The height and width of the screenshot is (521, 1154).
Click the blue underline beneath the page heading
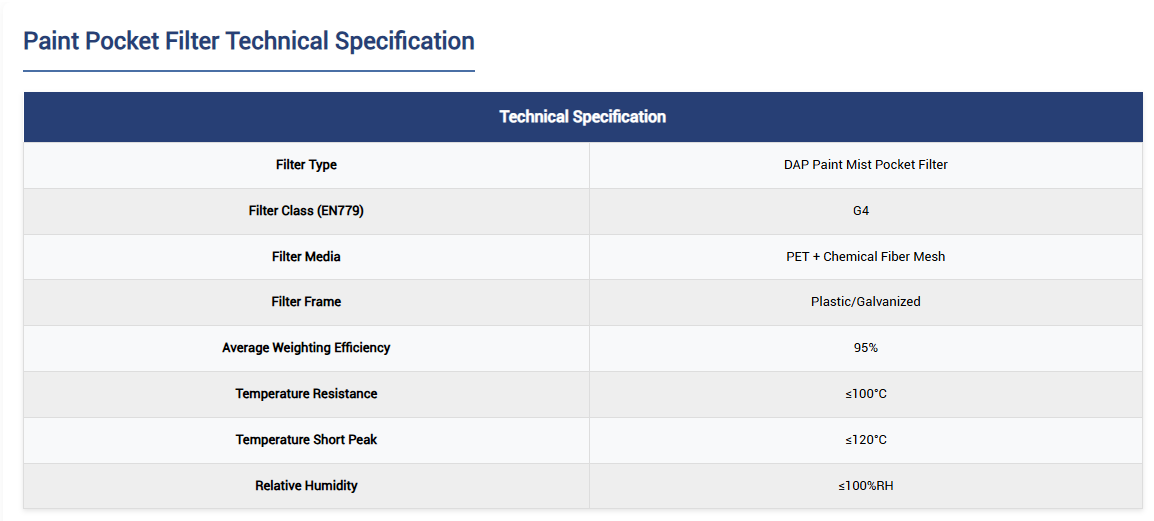pyautogui.click(x=248, y=71)
